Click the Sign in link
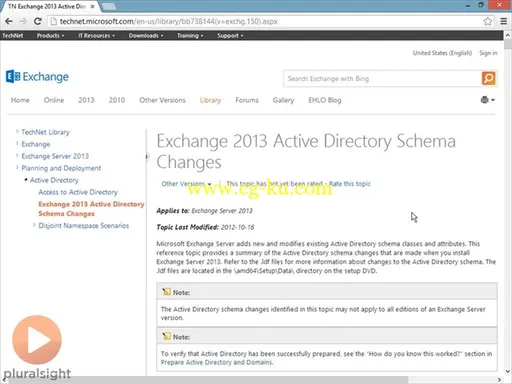The image size is (512, 384). [488, 53]
